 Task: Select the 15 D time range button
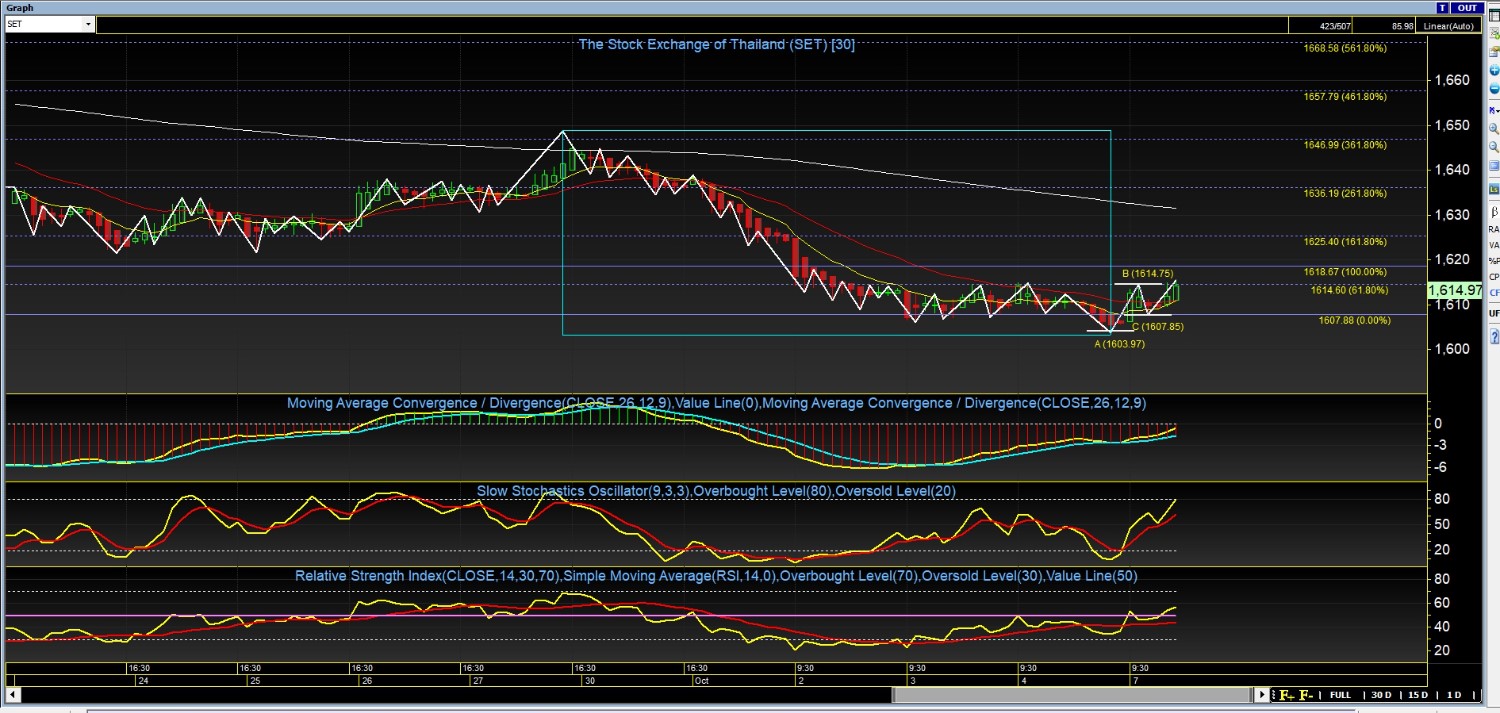point(1417,695)
